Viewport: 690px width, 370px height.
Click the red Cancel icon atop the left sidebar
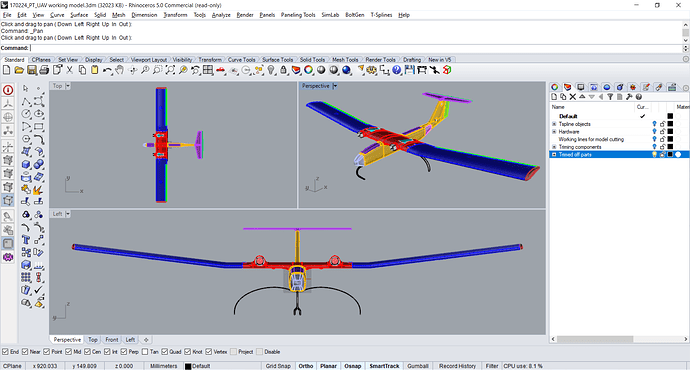pos(8,90)
